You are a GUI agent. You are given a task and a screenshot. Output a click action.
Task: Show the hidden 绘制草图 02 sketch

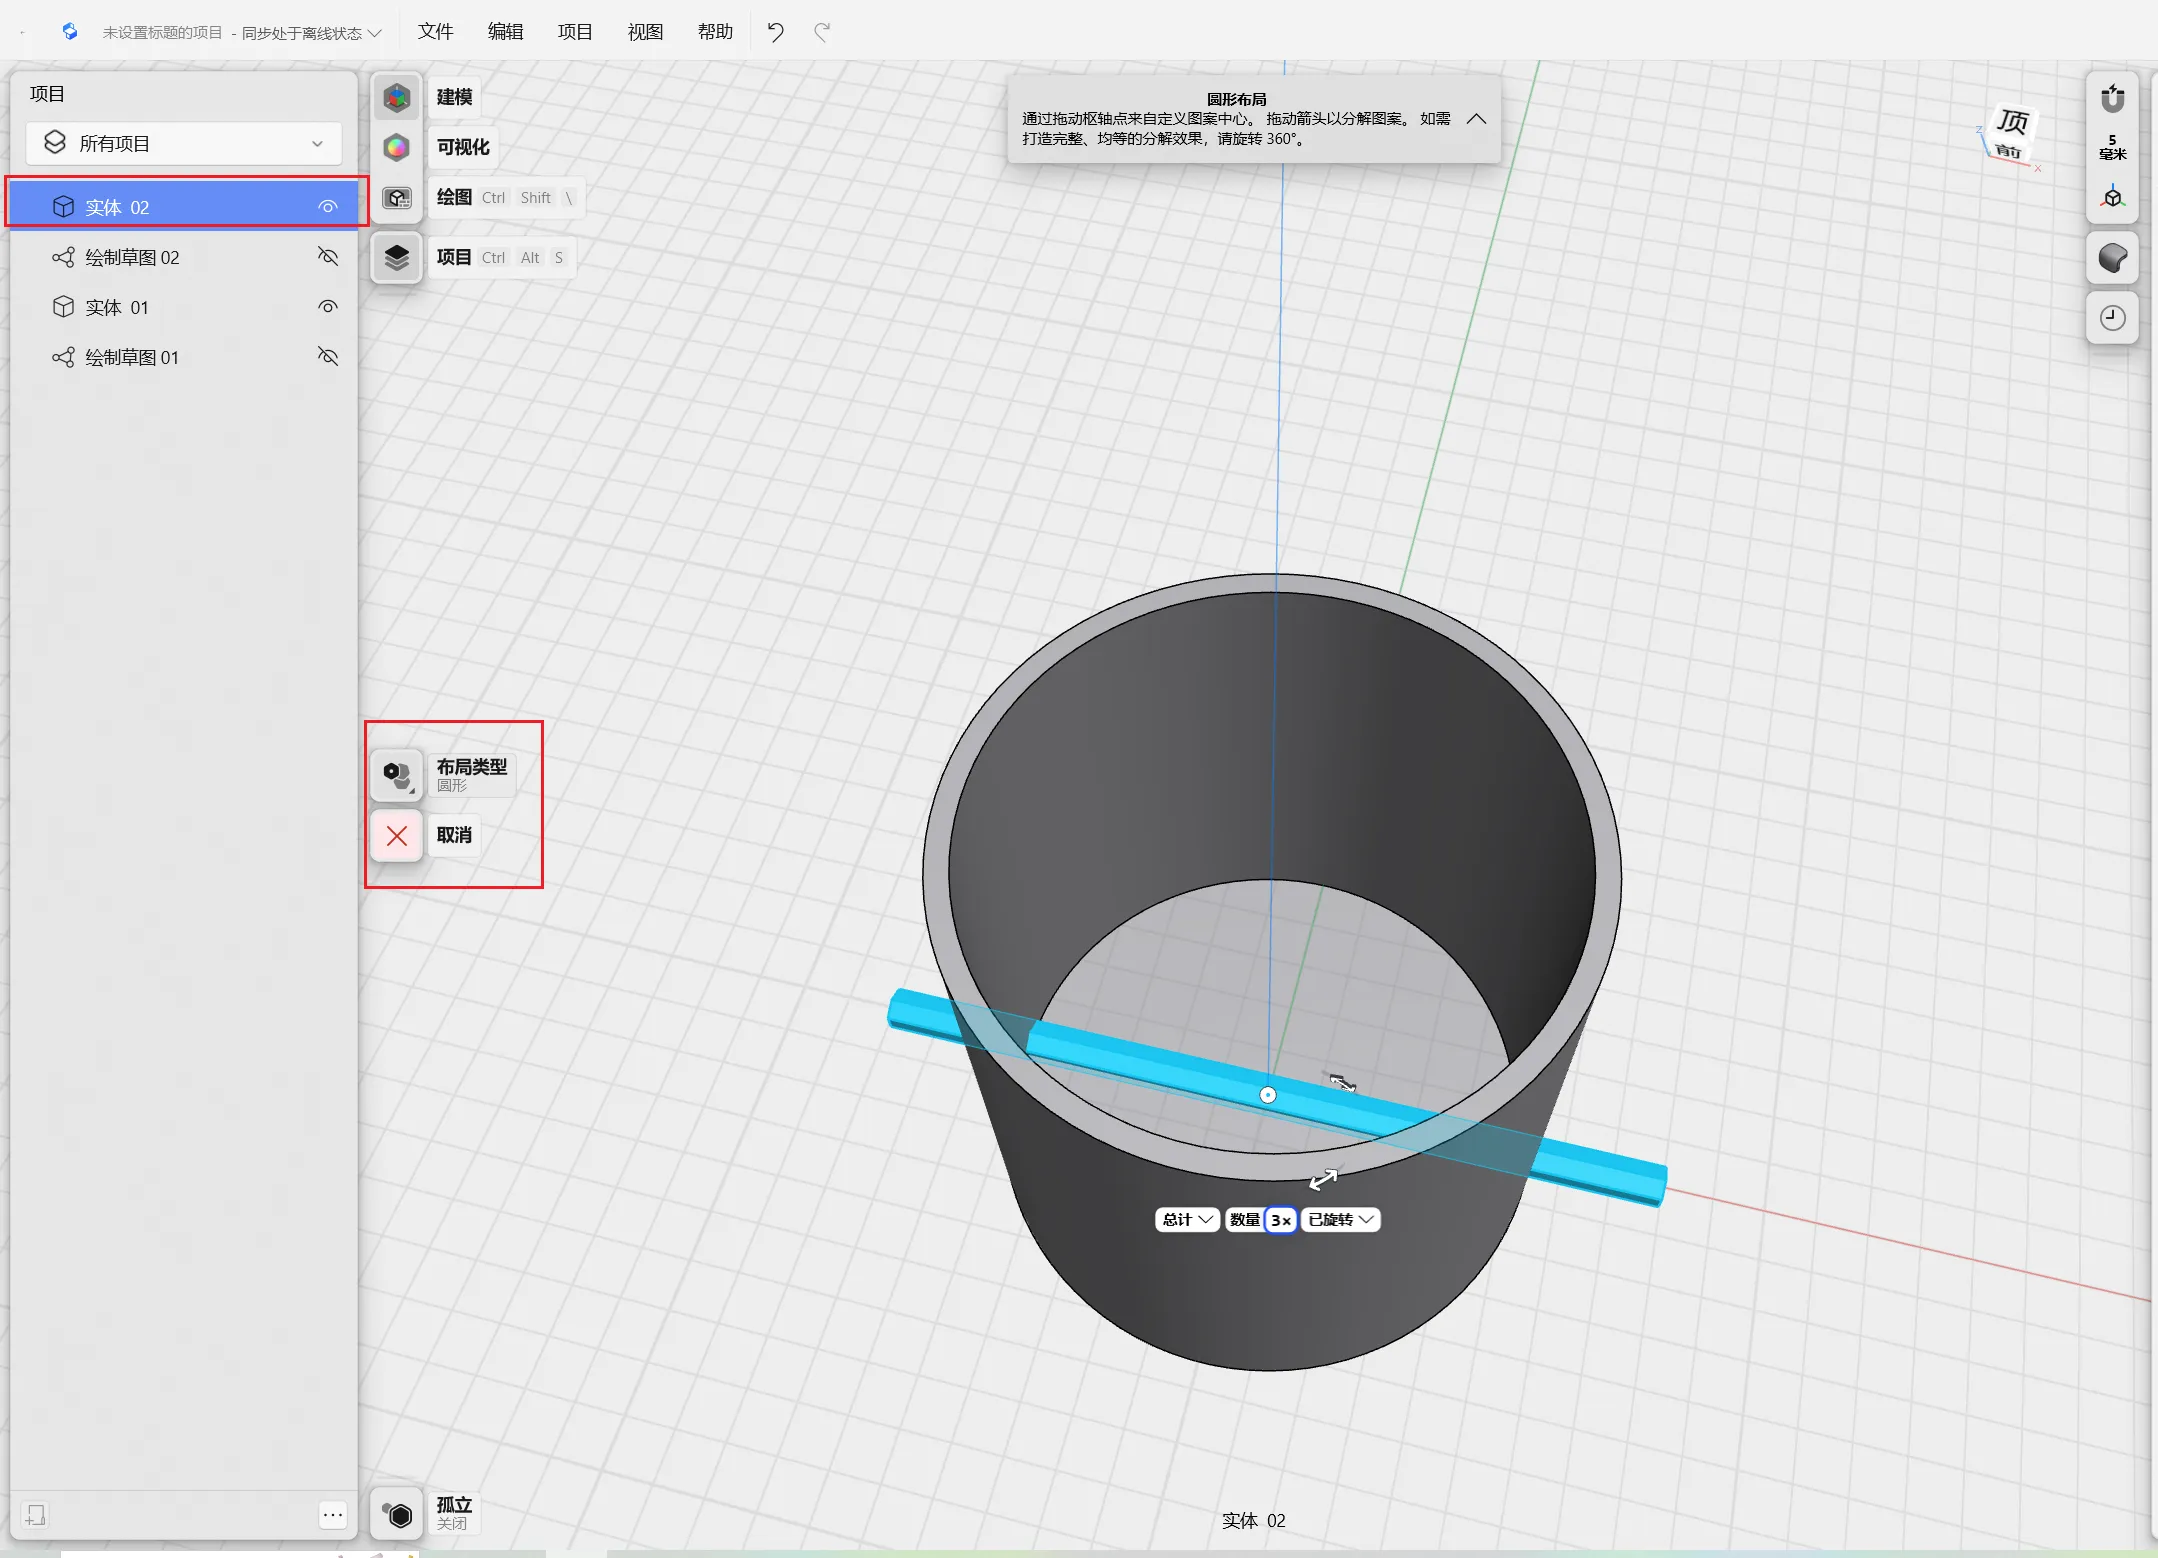[x=328, y=257]
